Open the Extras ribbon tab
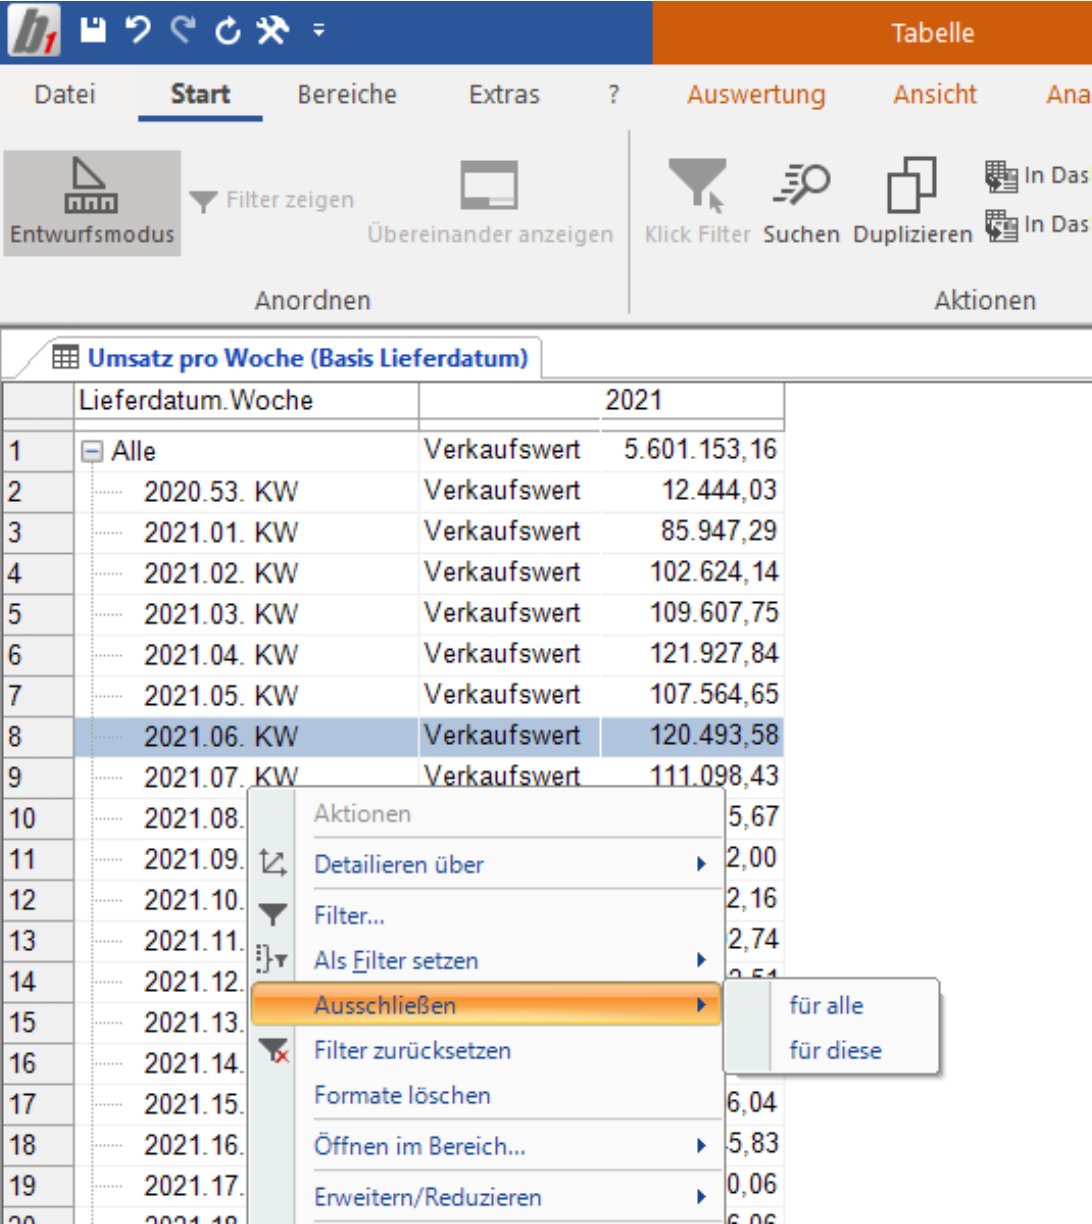This screenshot has height=1224, width=1092. [504, 95]
